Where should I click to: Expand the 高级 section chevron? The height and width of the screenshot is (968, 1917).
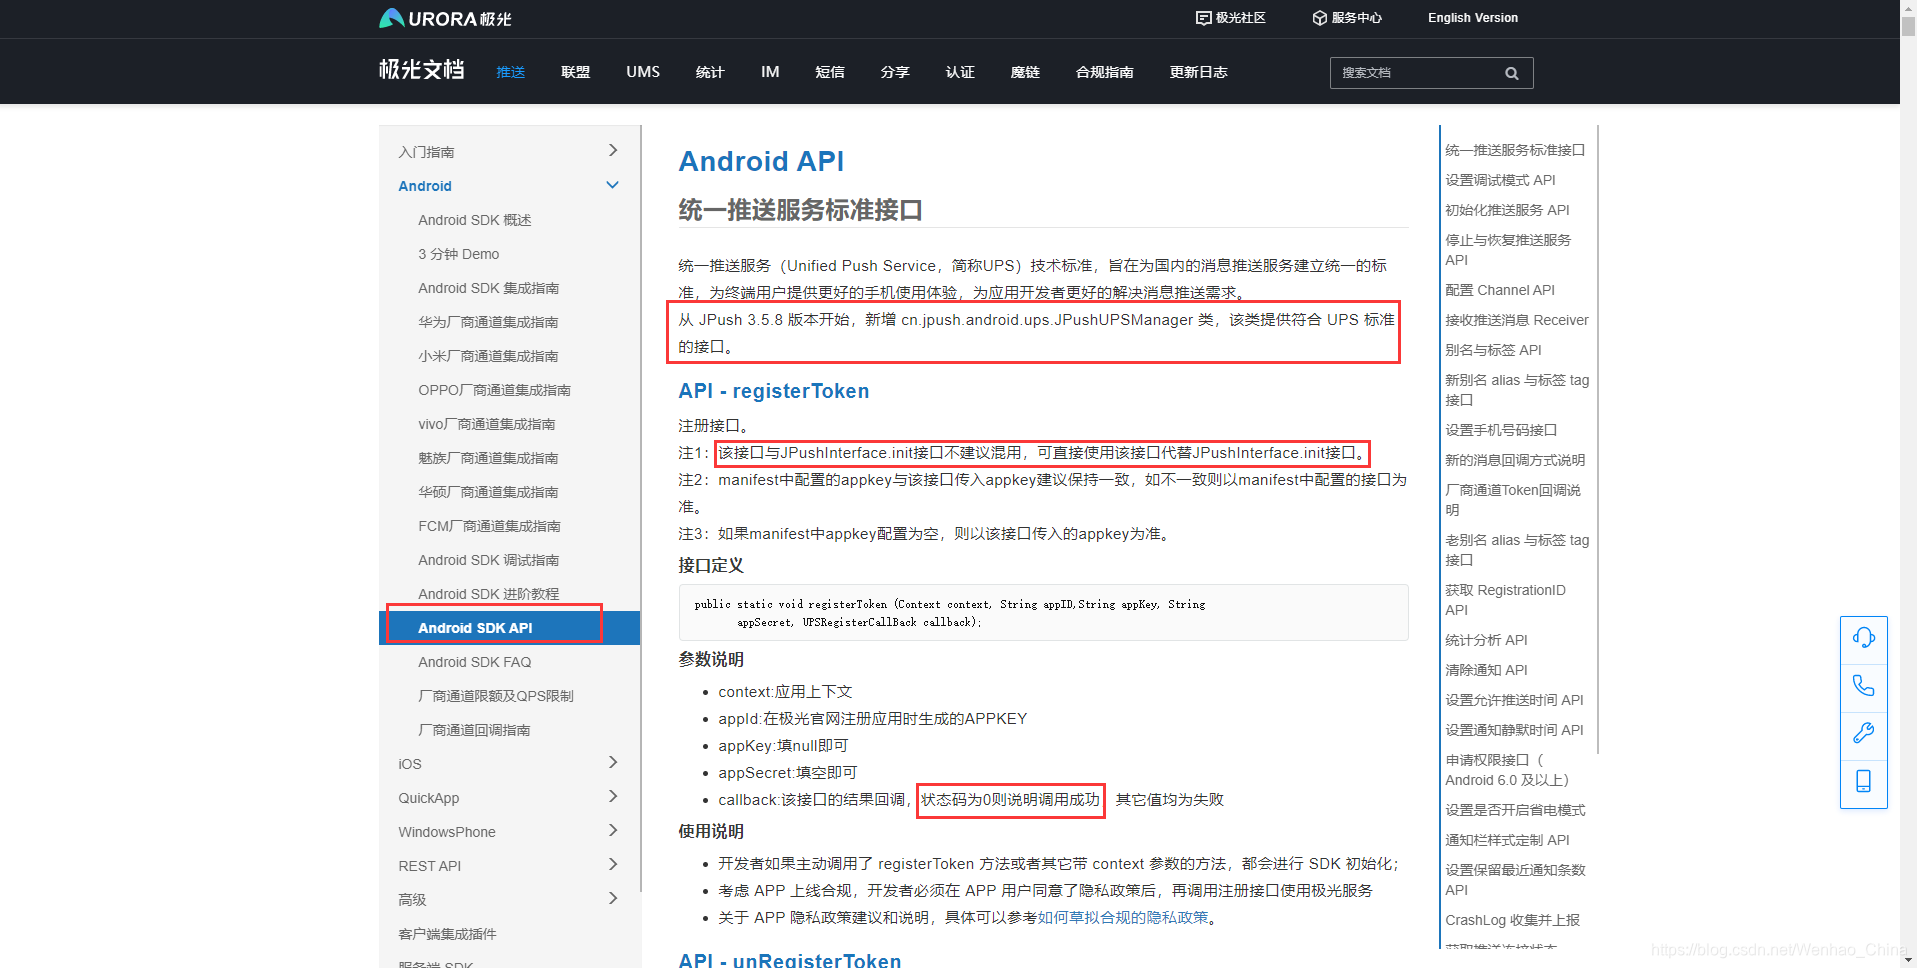pyautogui.click(x=613, y=898)
